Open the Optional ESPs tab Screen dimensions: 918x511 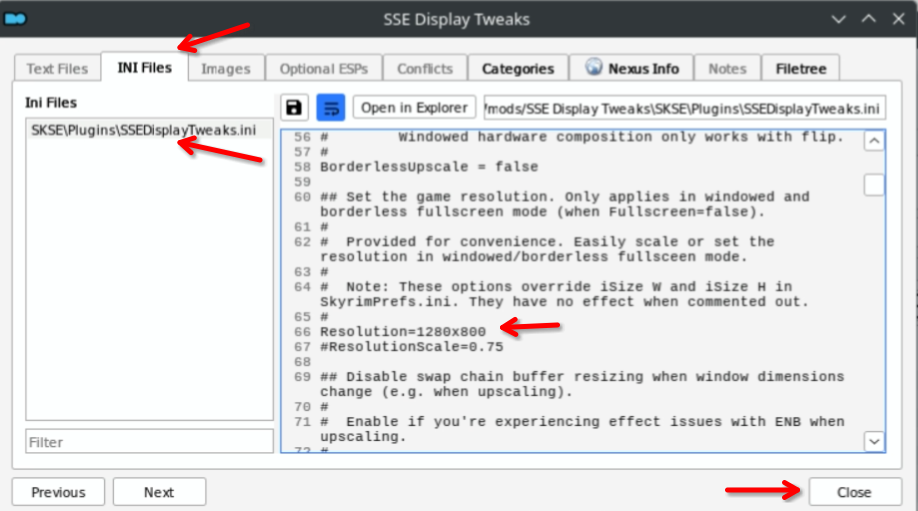pos(324,68)
